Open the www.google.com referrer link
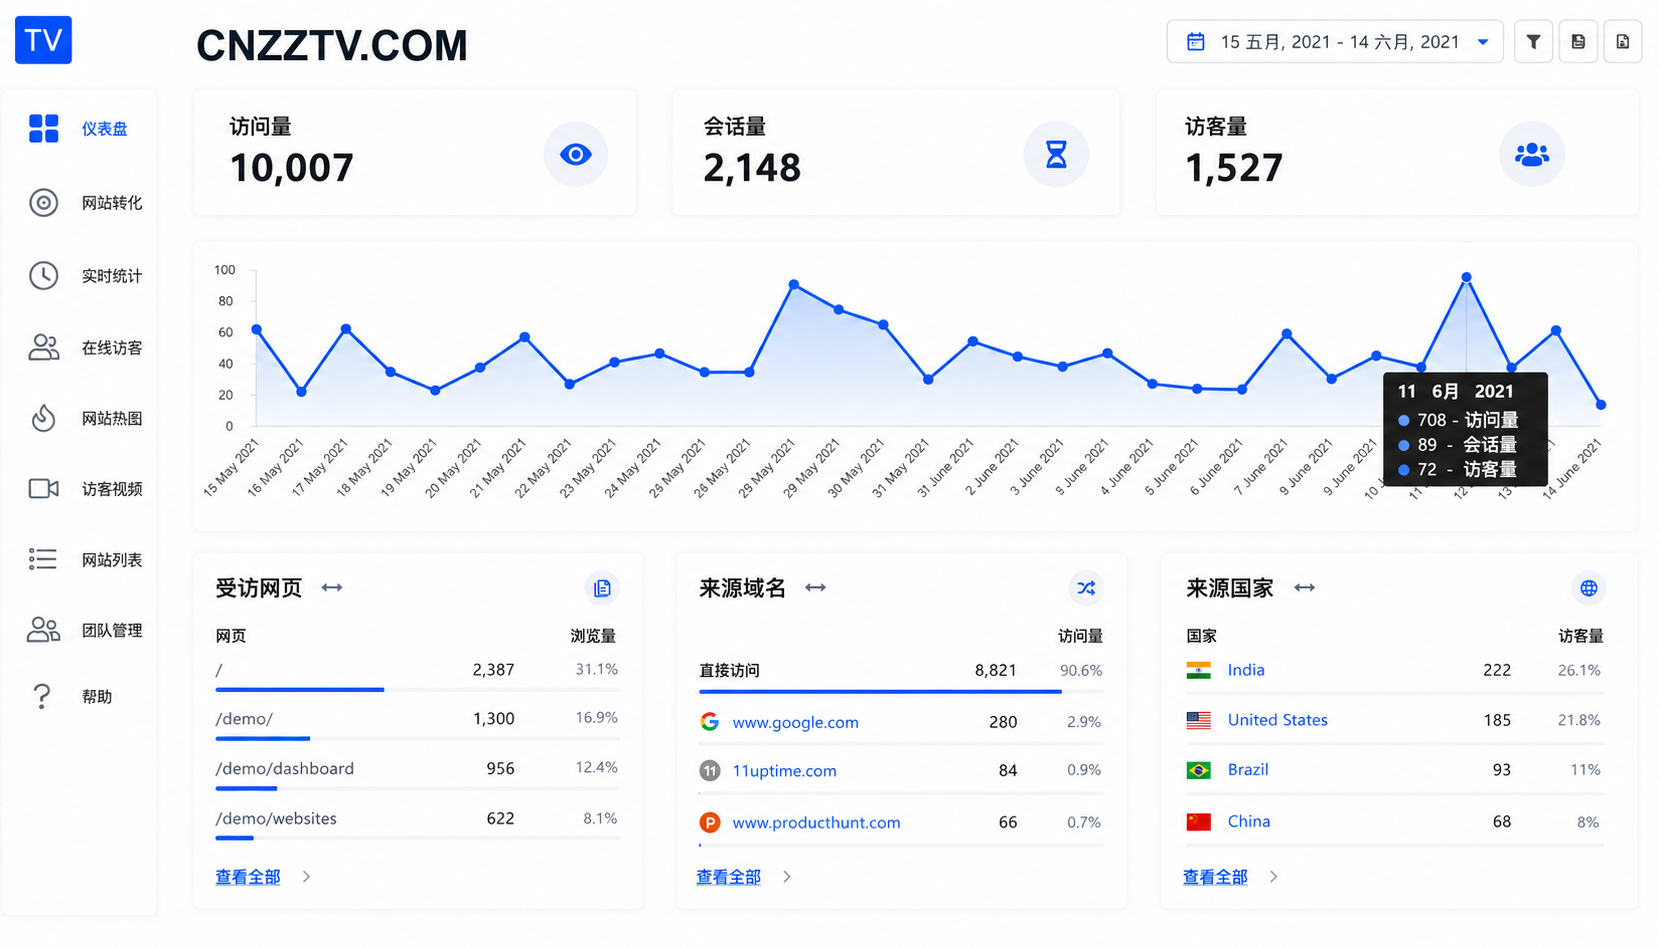The image size is (1659, 948). click(795, 722)
